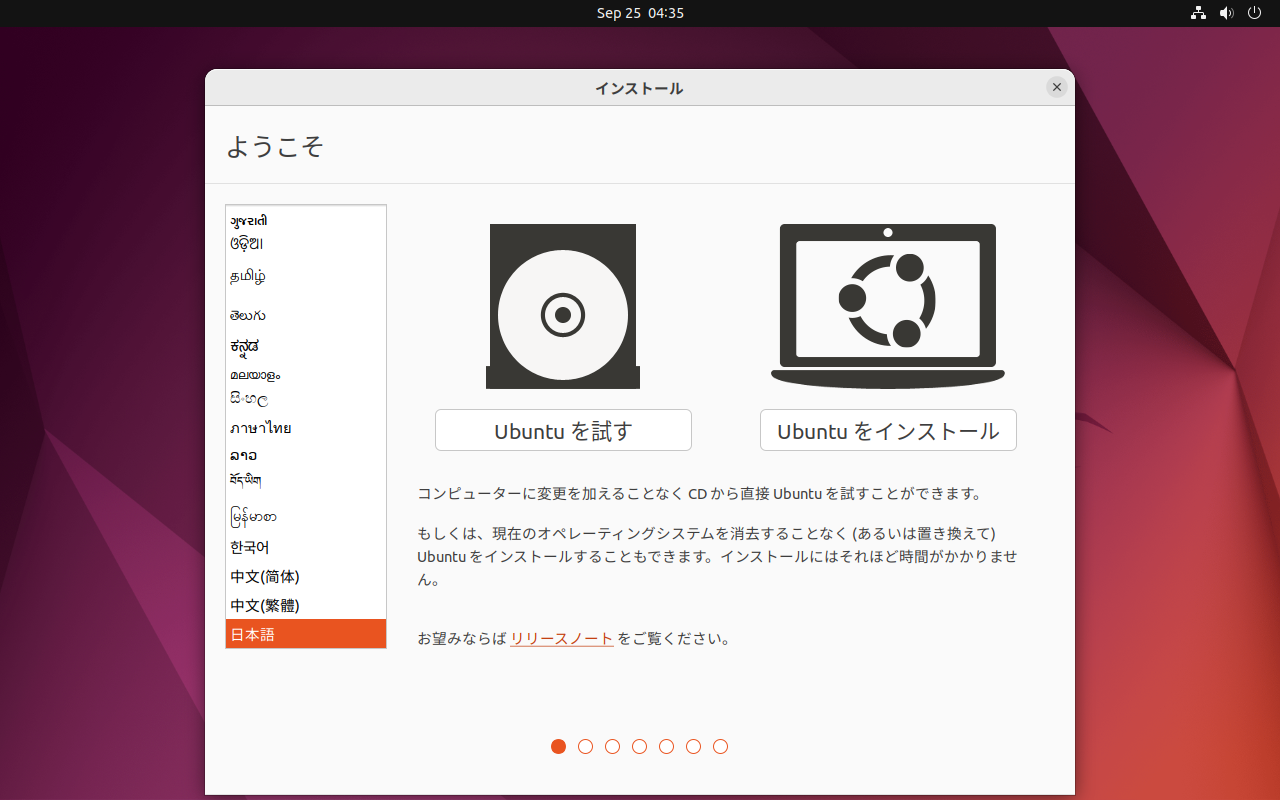This screenshot has width=1280, height=800.
Task: Select ภาษาไทย language entry
Action: click(x=305, y=428)
